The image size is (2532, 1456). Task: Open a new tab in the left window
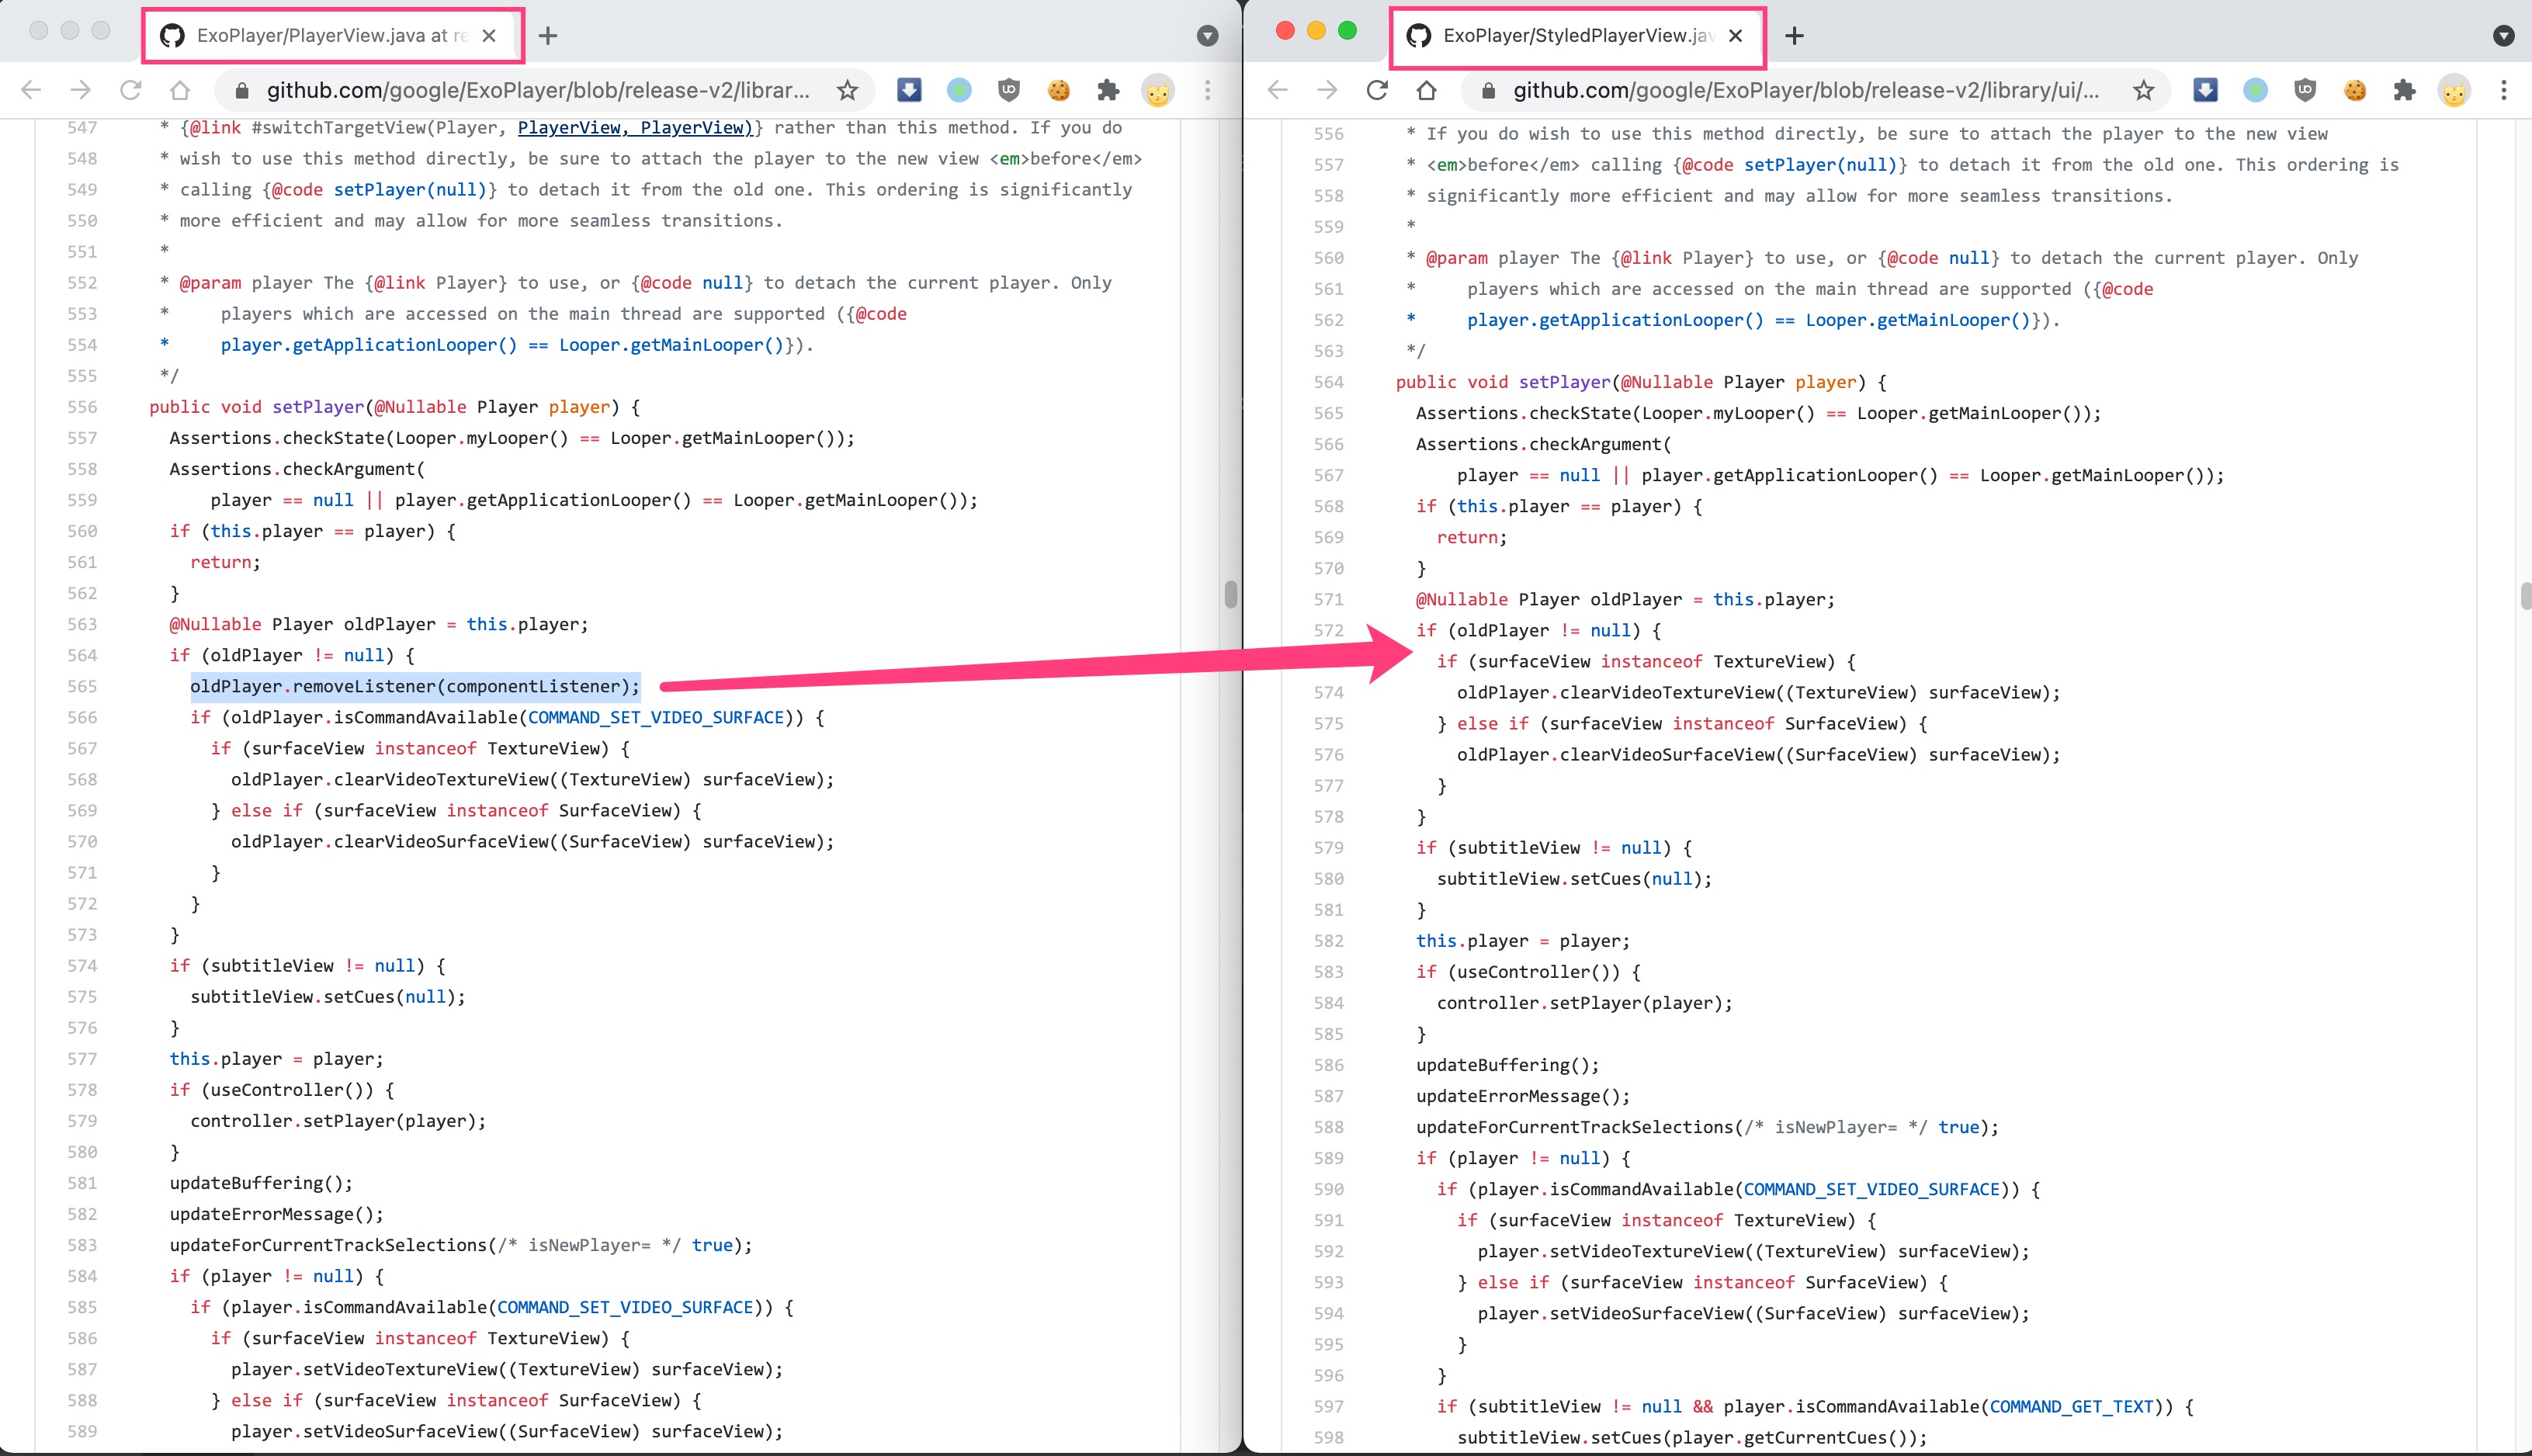click(x=547, y=36)
